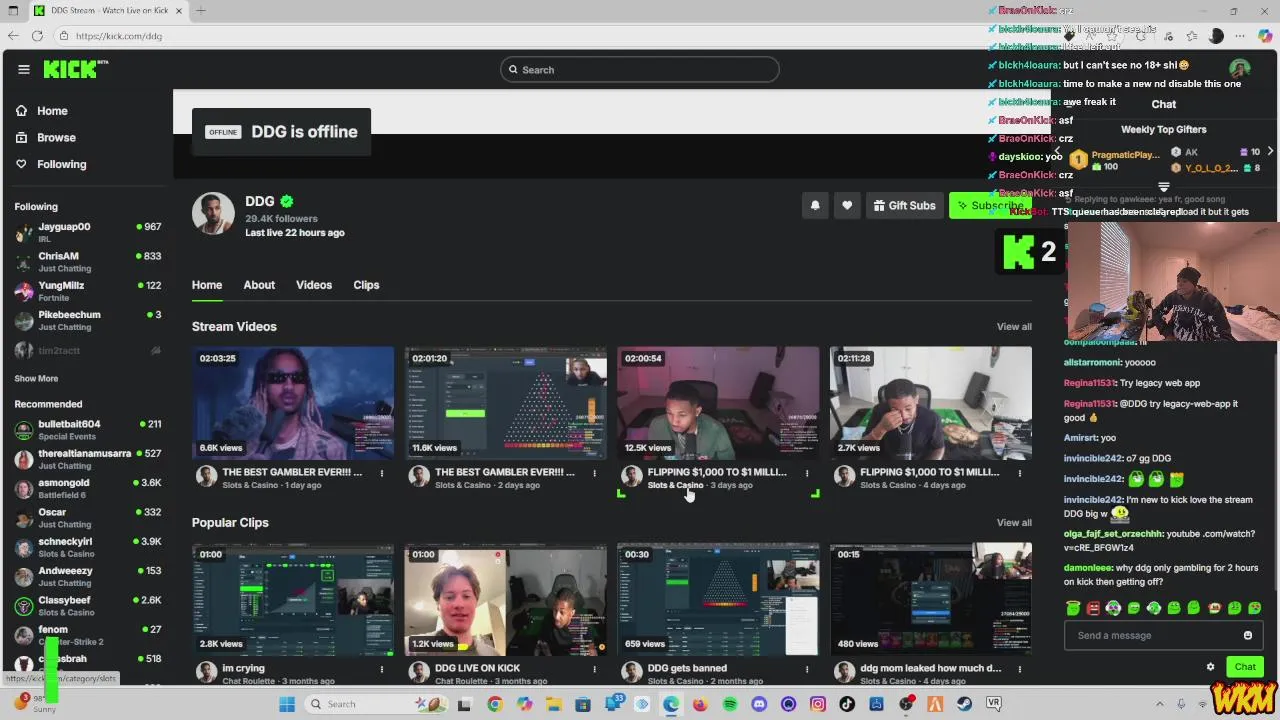Screen dimensions: 1280x720
Task: Expand following list with Show More
Action: click(36, 379)
